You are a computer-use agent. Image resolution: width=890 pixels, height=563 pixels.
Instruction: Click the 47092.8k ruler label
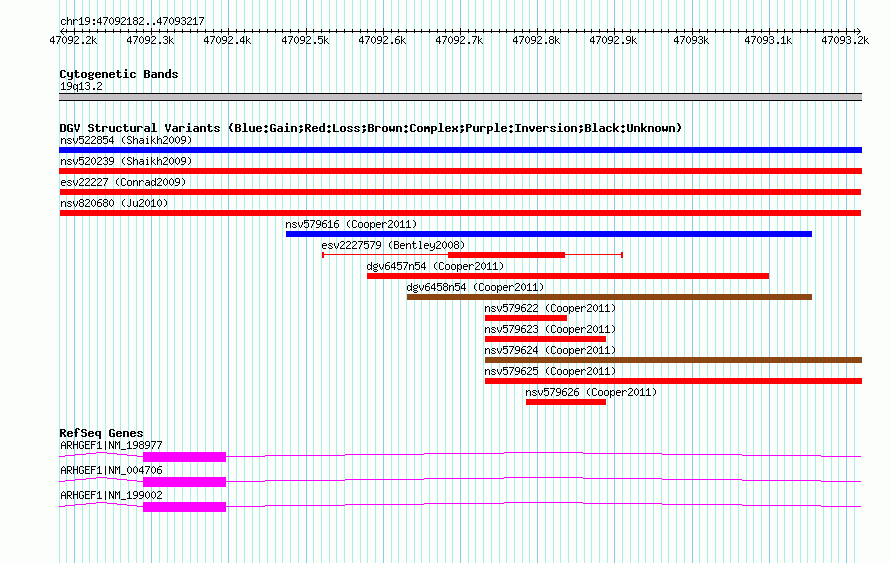536,40
